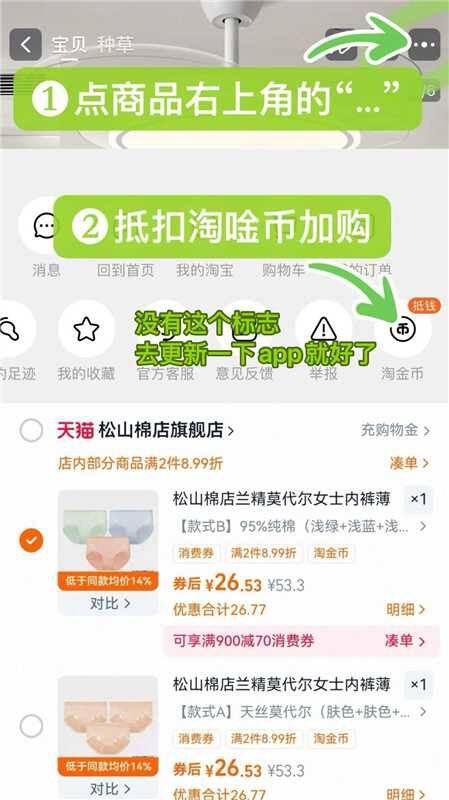
Task: Uncheck the selected 款式B item checkbox
Action: coord(31,541)
